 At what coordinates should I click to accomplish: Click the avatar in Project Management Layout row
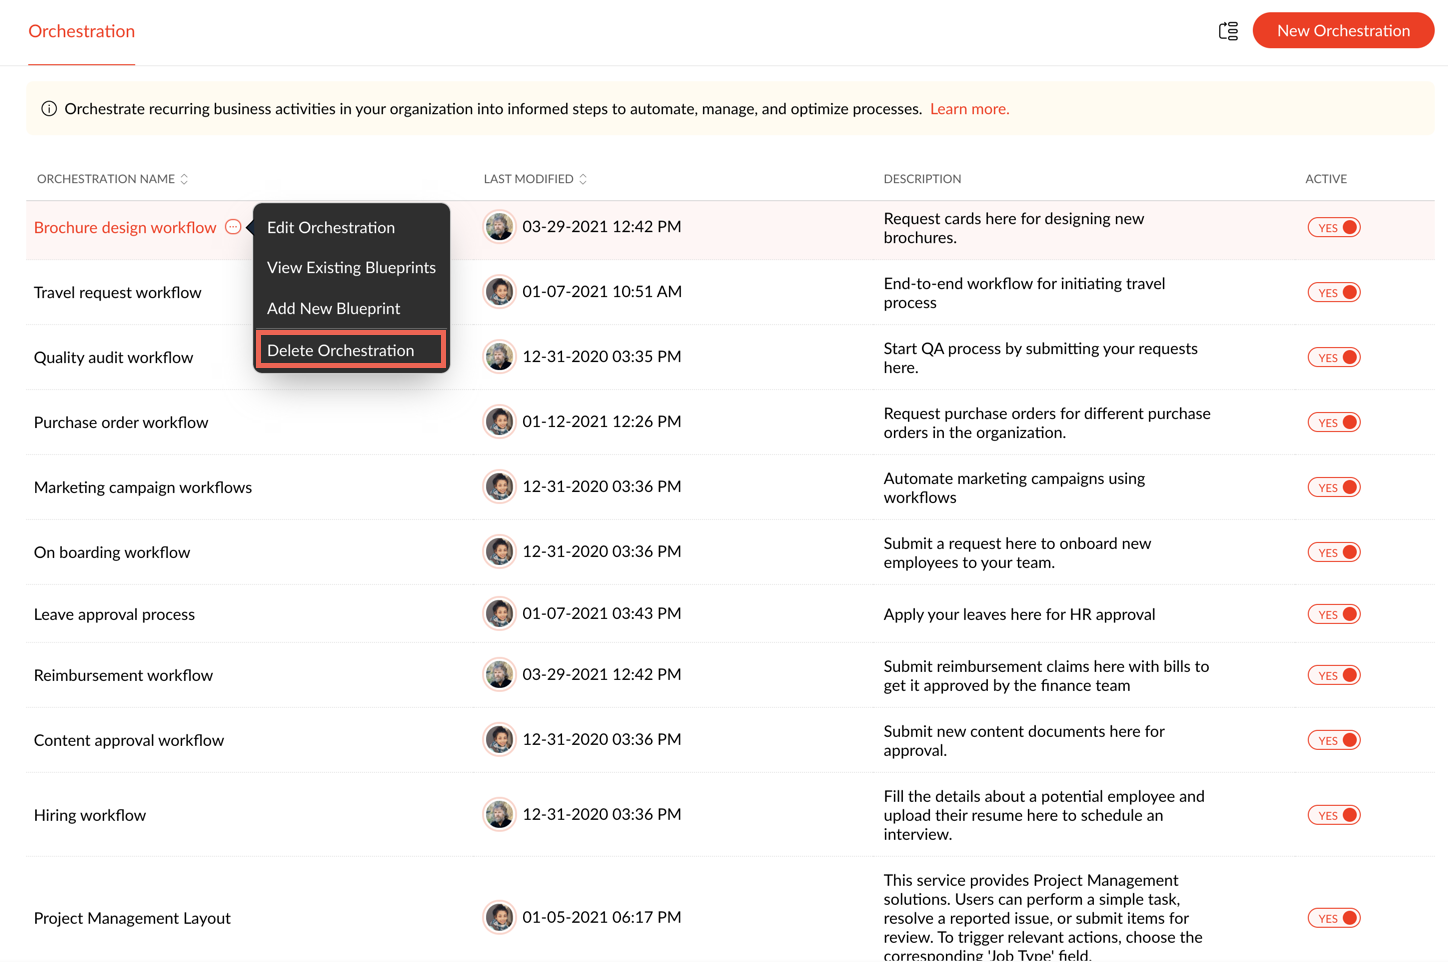click(499, 918)
